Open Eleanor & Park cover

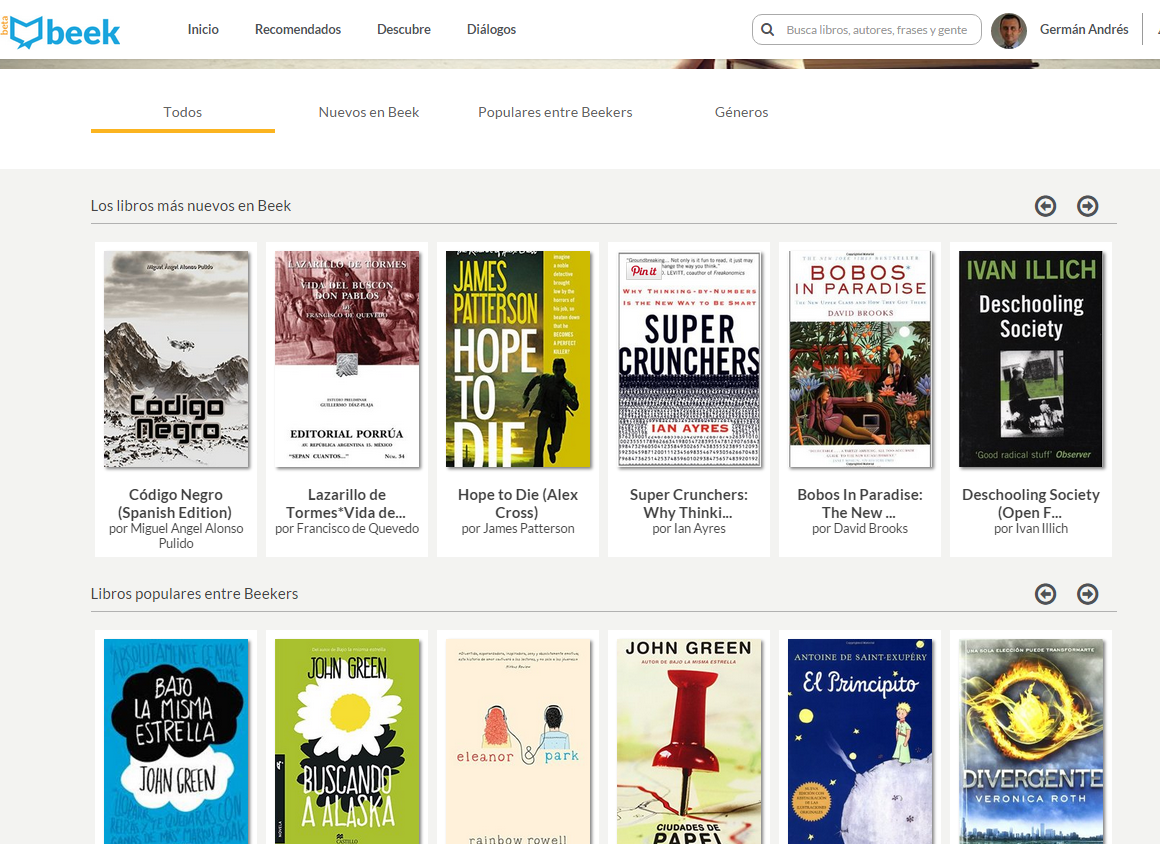point(518,741)
